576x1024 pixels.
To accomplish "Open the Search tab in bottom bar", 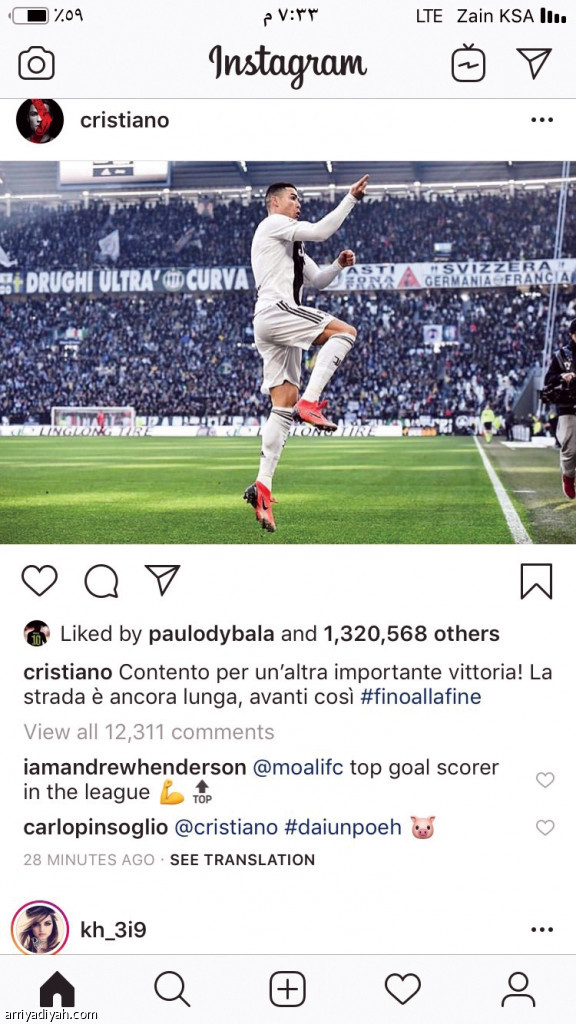I will pos(172,989).
